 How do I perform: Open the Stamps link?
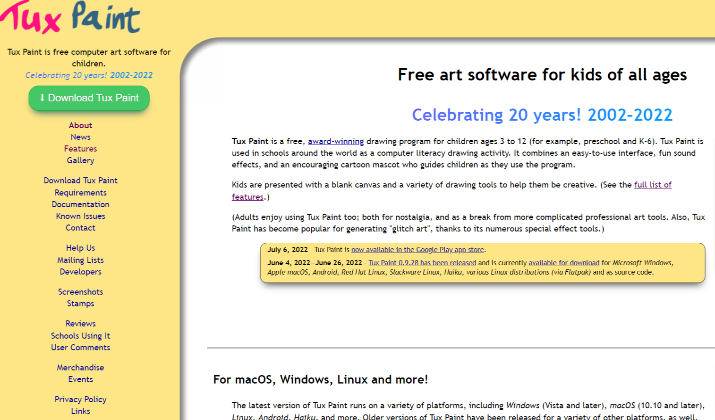(80, 304)
